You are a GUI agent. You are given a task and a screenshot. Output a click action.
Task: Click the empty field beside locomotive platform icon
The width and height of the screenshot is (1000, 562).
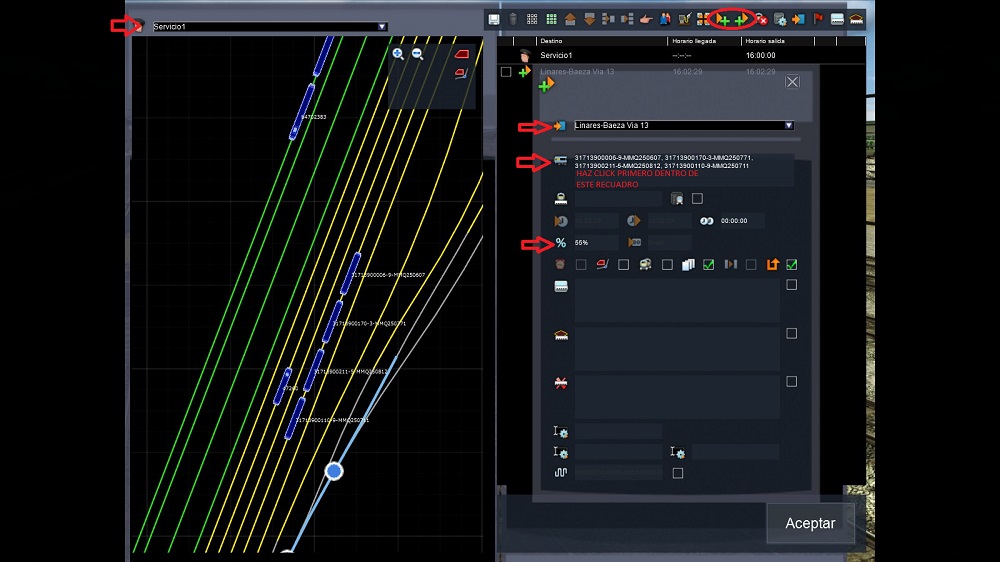click(x=617, y=199)
